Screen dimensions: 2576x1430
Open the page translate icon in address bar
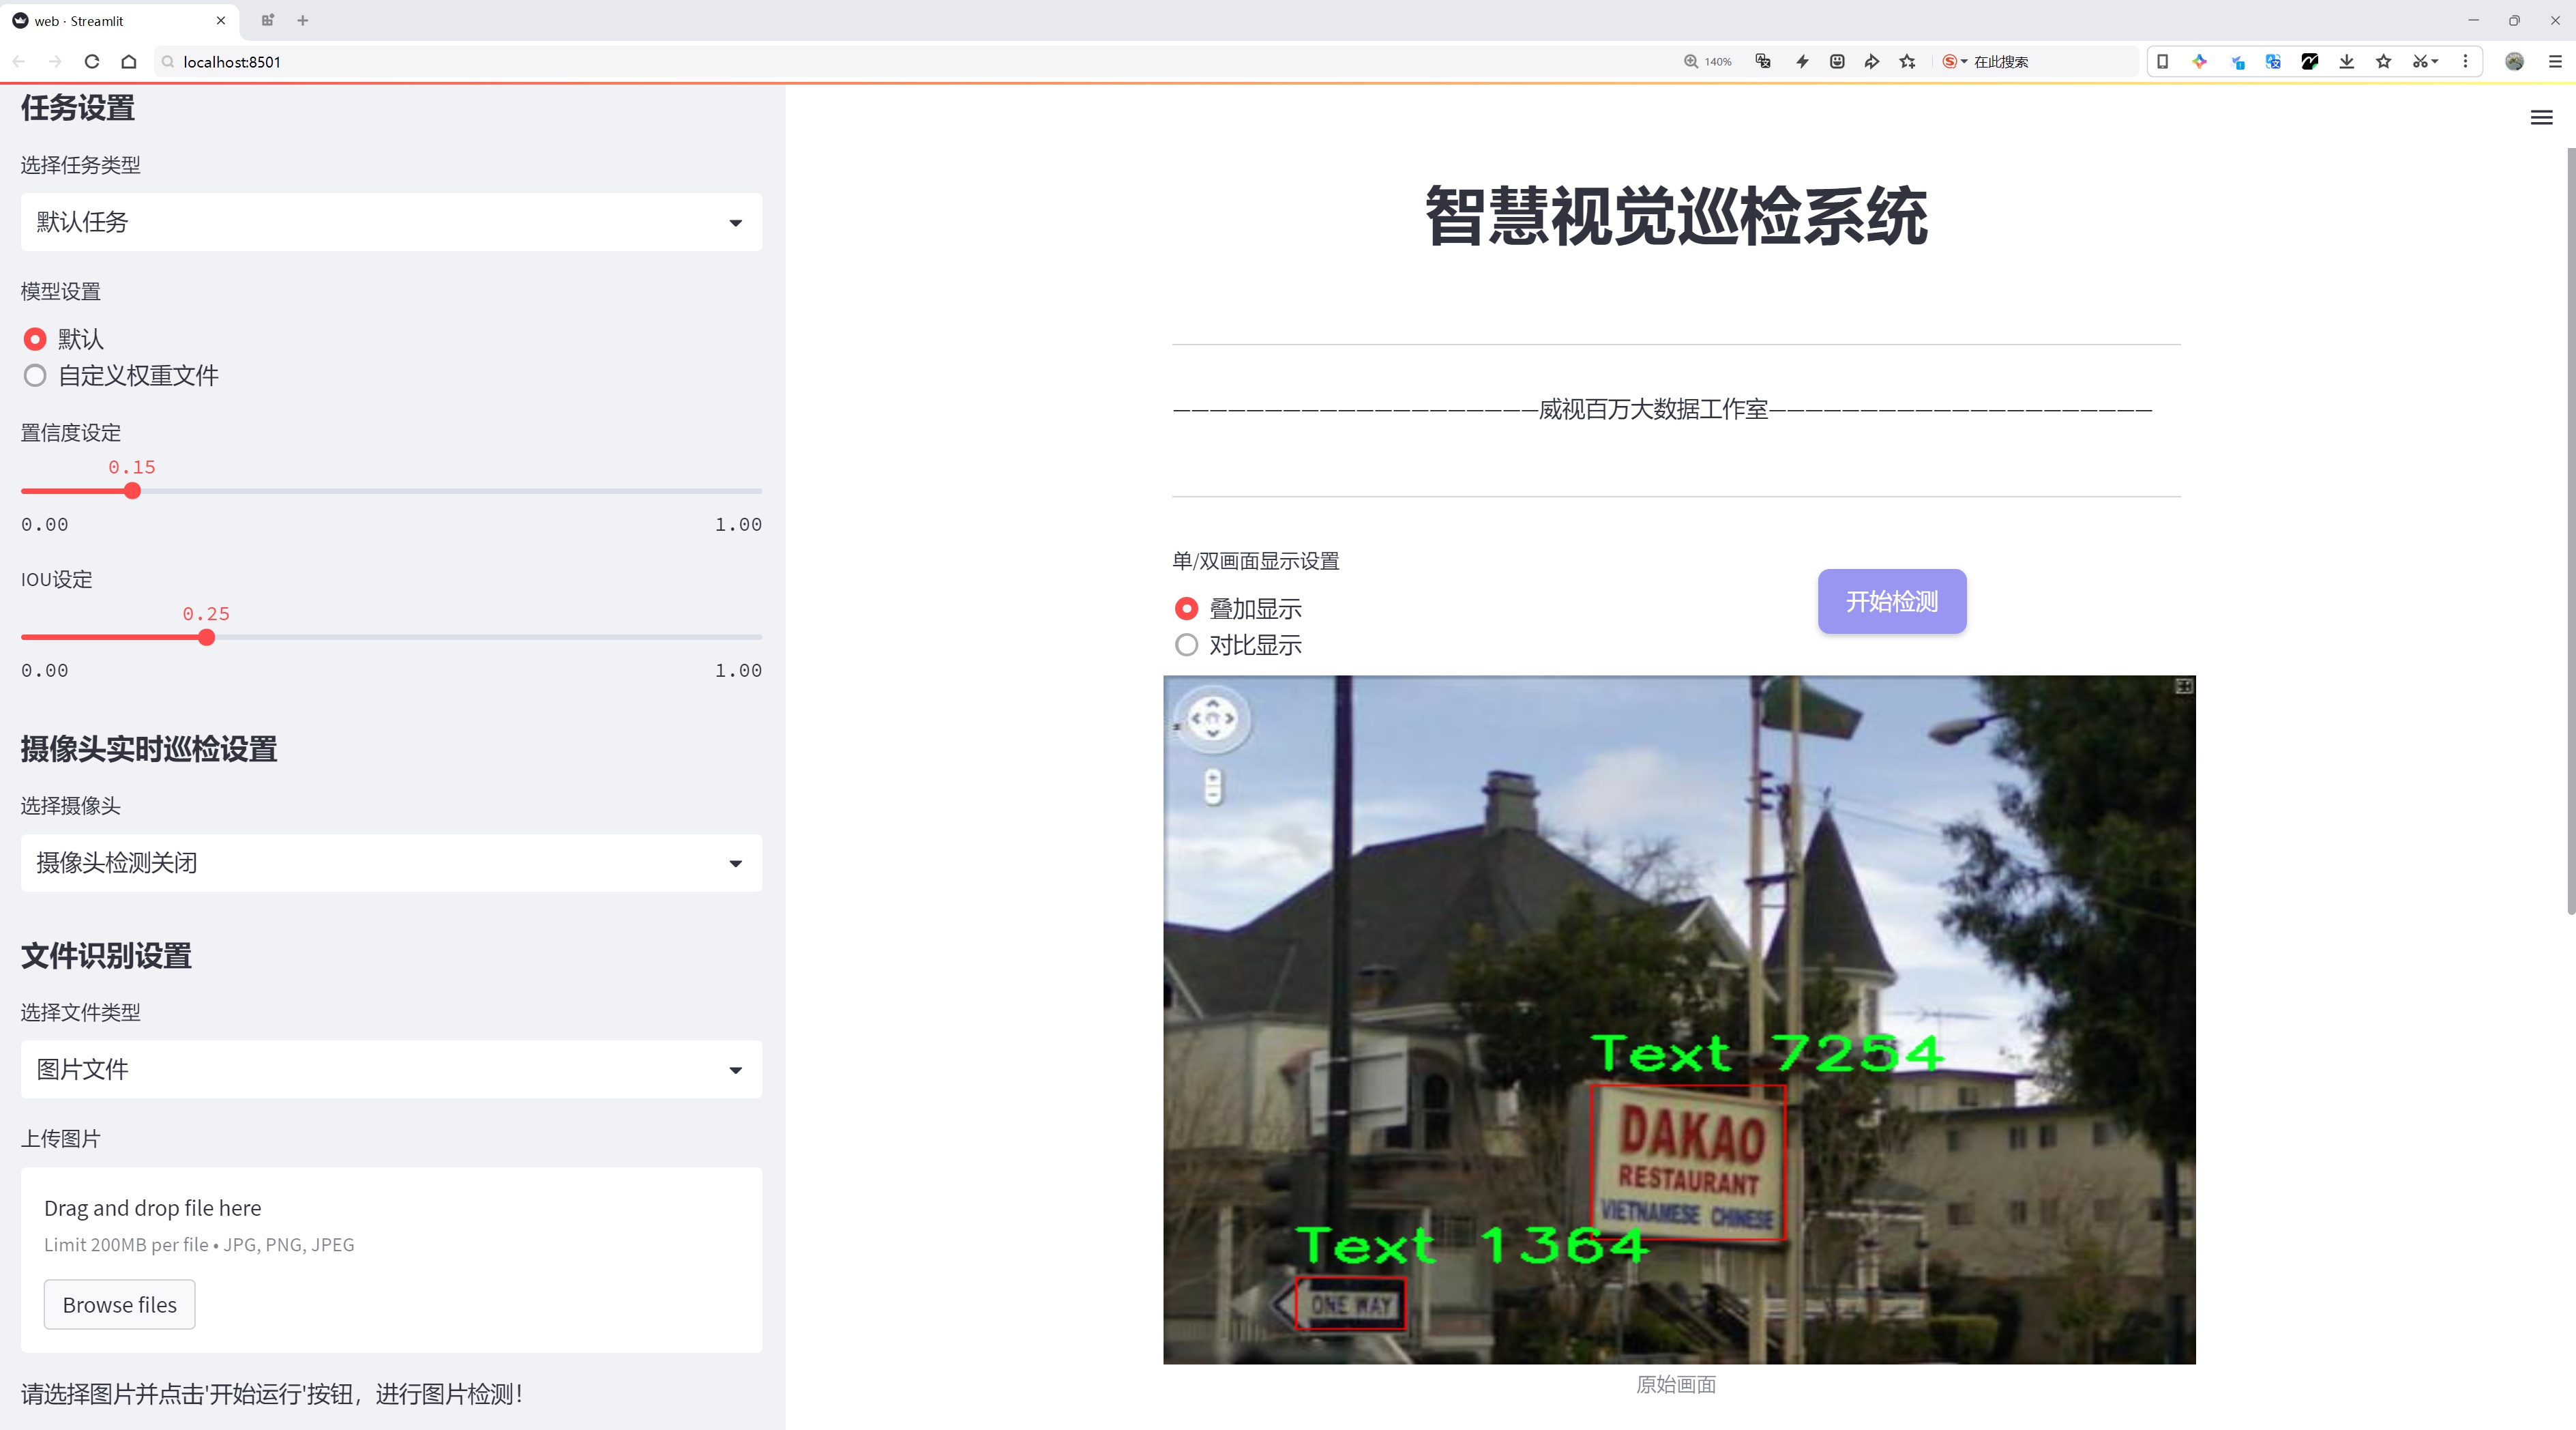click(1763, 61)
